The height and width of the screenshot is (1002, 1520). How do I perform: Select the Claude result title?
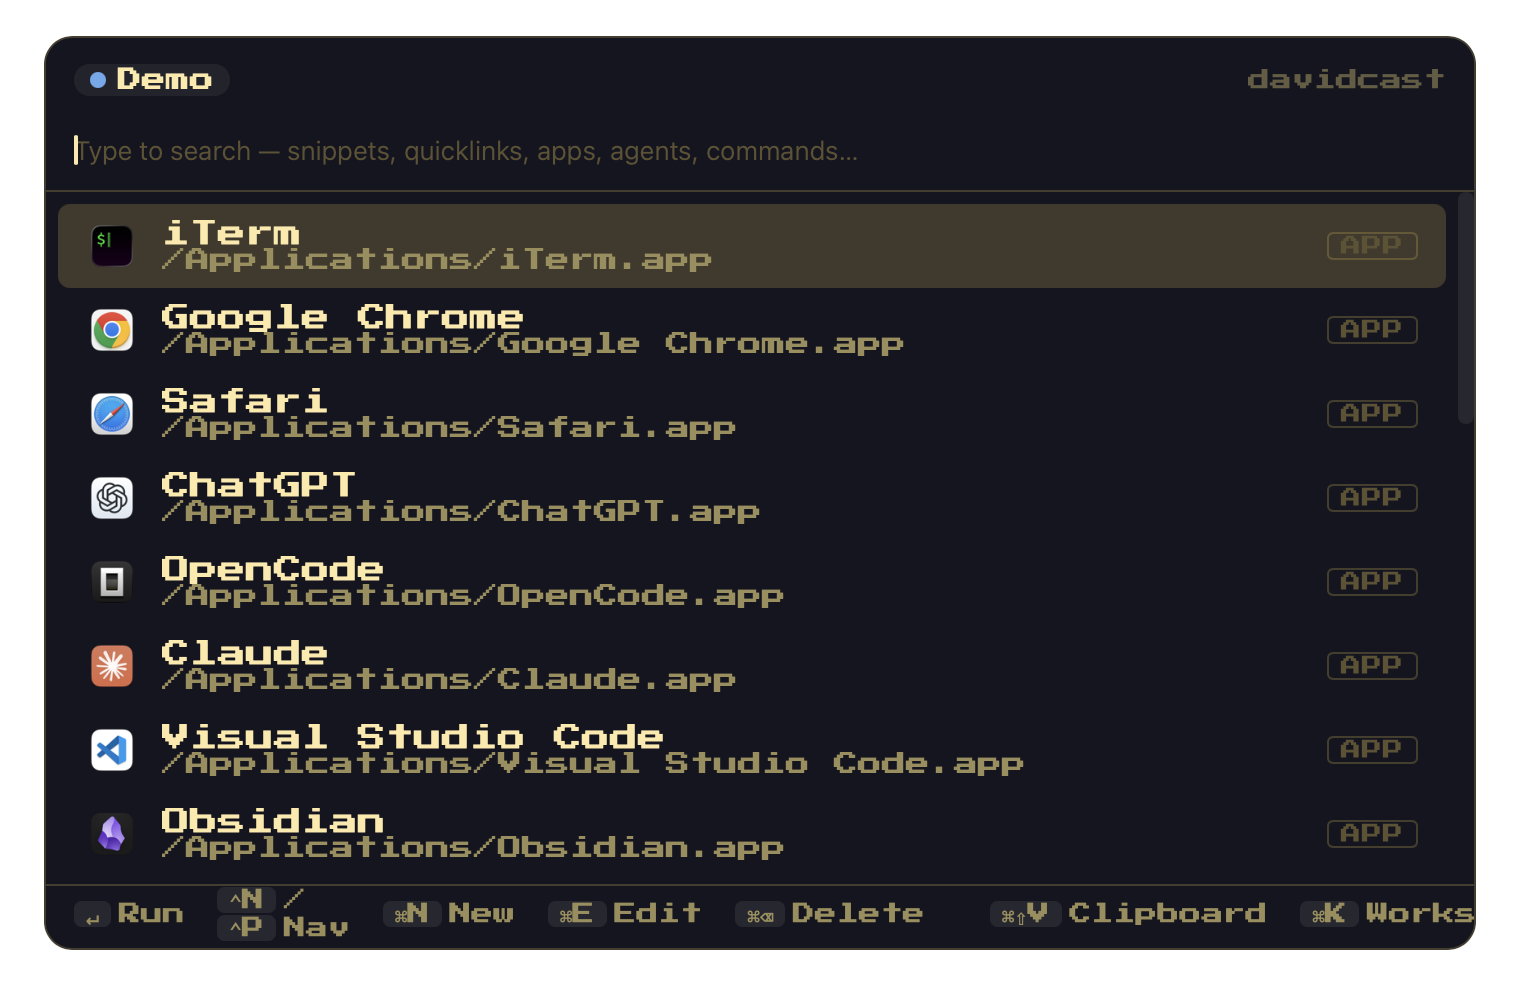pyautogui.click(x=244, y=653)
